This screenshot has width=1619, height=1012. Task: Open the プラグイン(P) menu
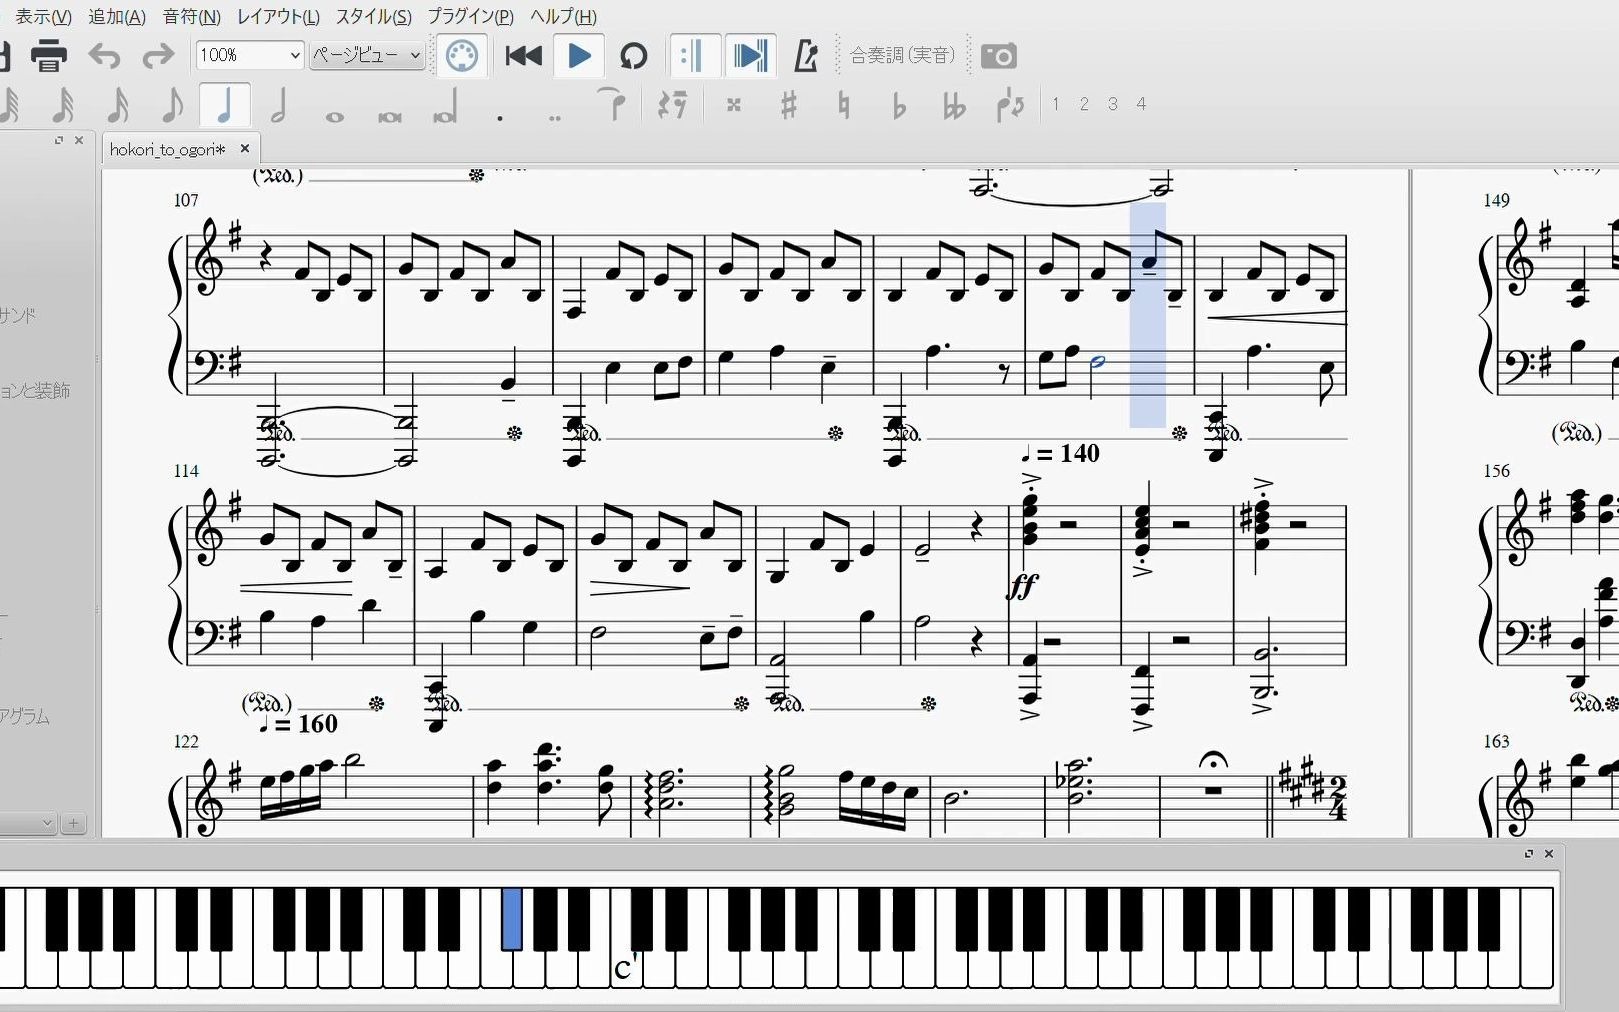coord(470,16)
